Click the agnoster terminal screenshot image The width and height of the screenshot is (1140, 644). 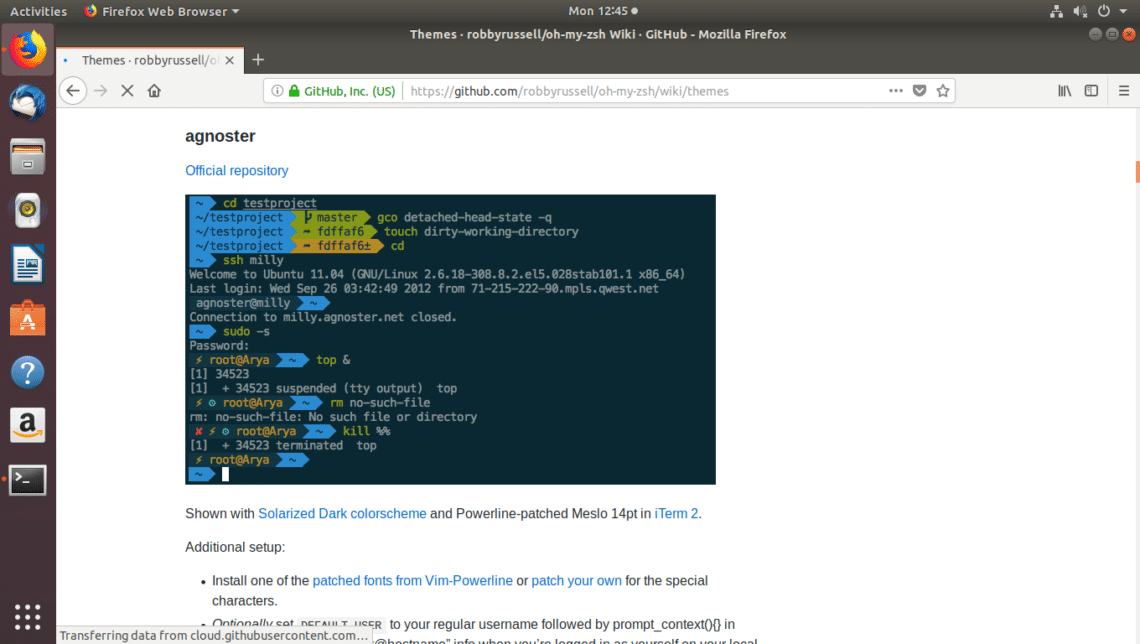(x=450, y=340)
